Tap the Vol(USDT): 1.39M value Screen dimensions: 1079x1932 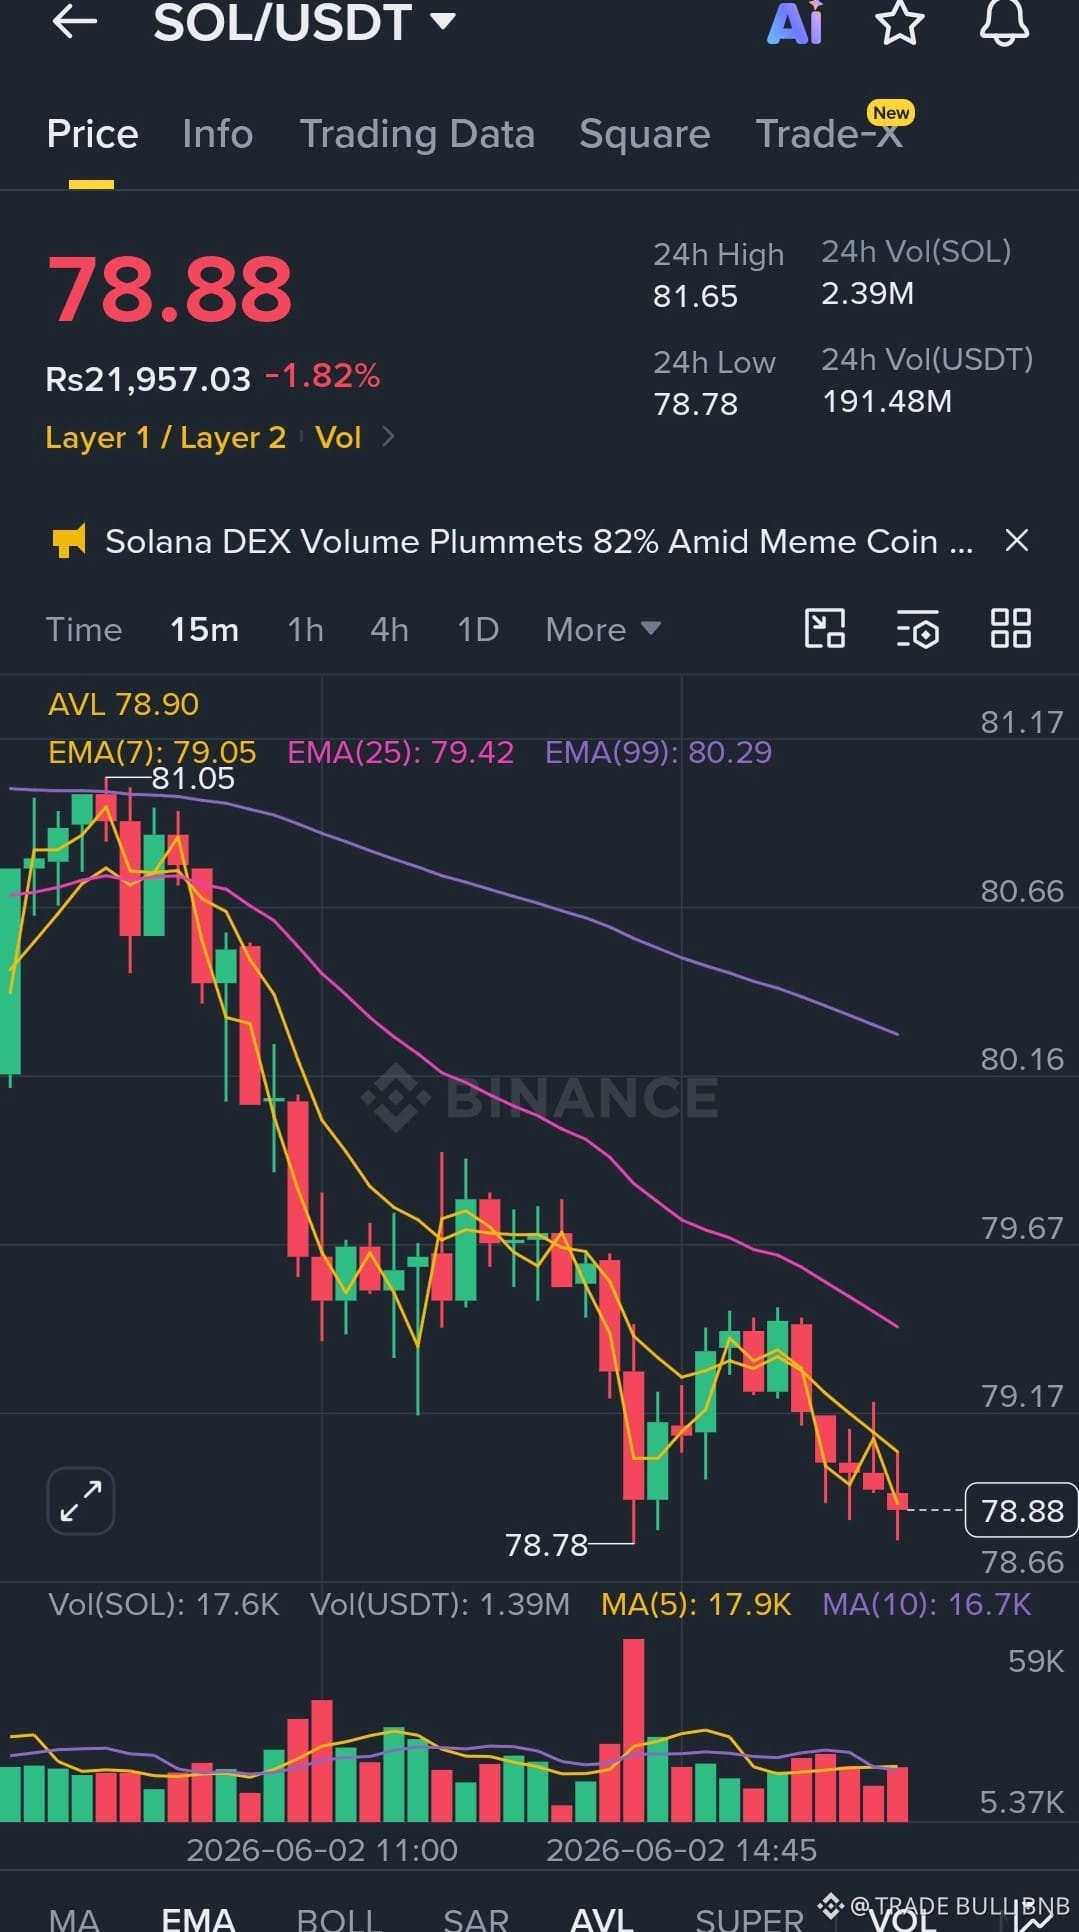(440, 1604)
